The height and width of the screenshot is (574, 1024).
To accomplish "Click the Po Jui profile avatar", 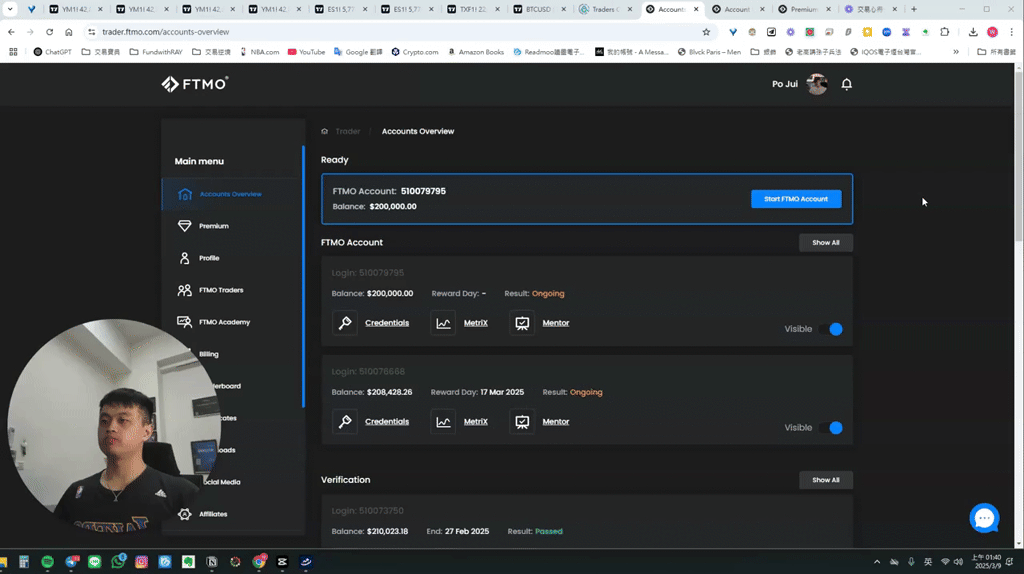I will point(816,84).
